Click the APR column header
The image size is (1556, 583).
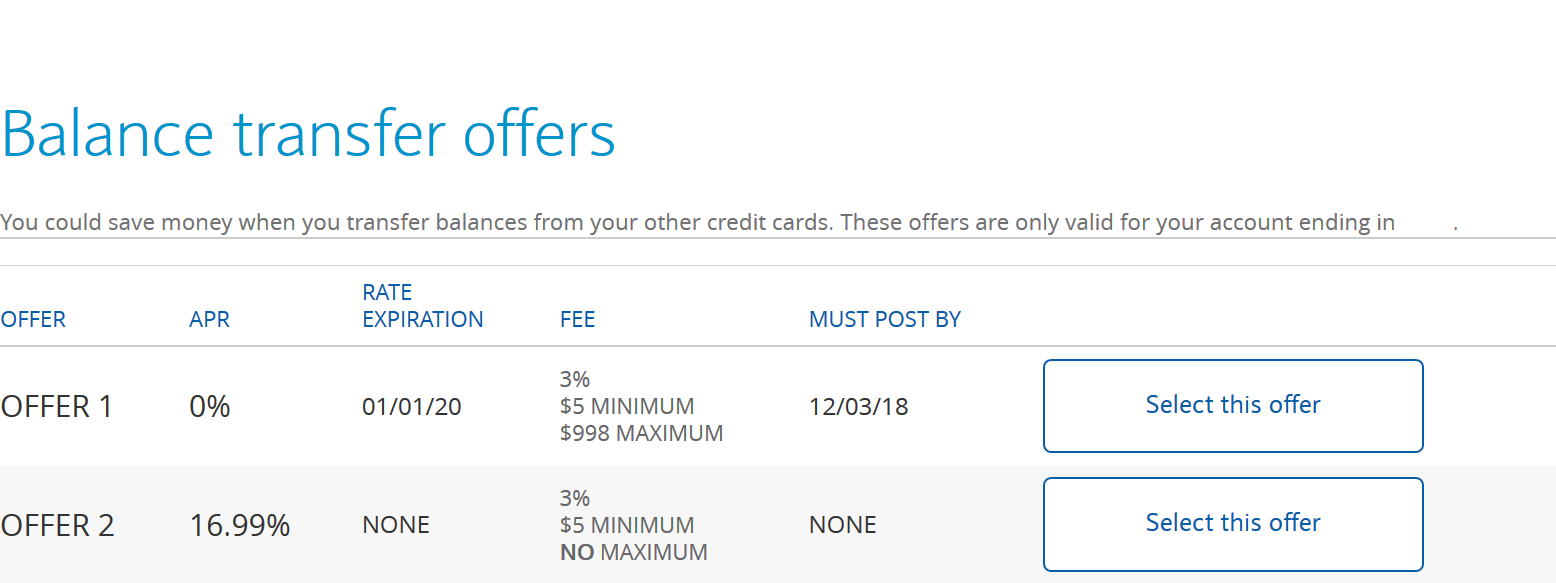[x=209, y=320]
